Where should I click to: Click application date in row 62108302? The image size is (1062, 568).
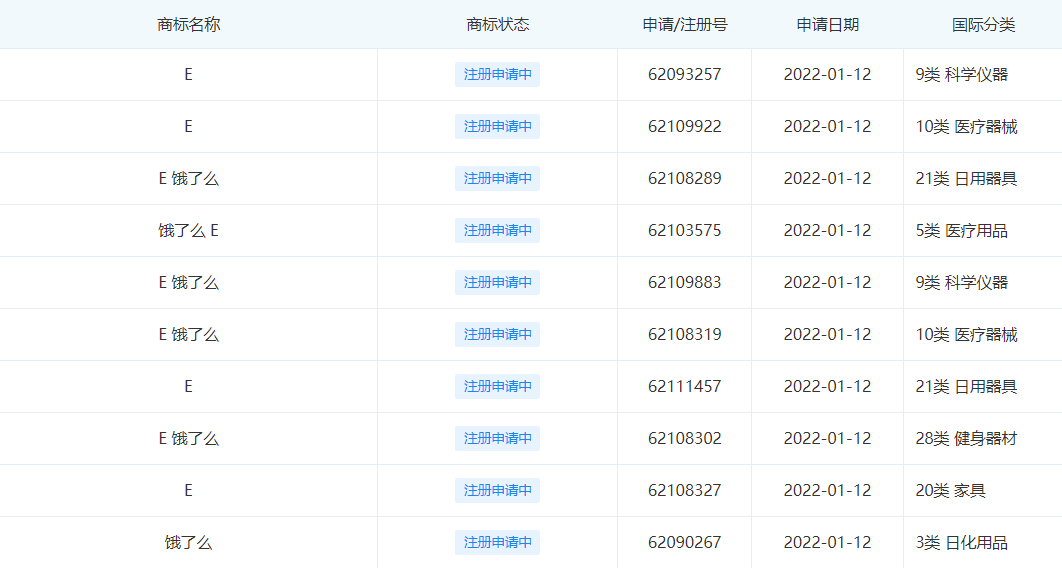coord(828,439)
